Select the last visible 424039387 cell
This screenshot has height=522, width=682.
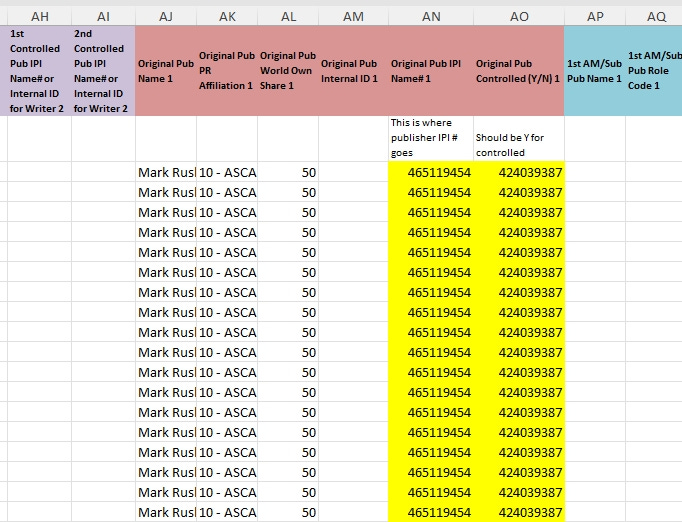tap(519, 512)
